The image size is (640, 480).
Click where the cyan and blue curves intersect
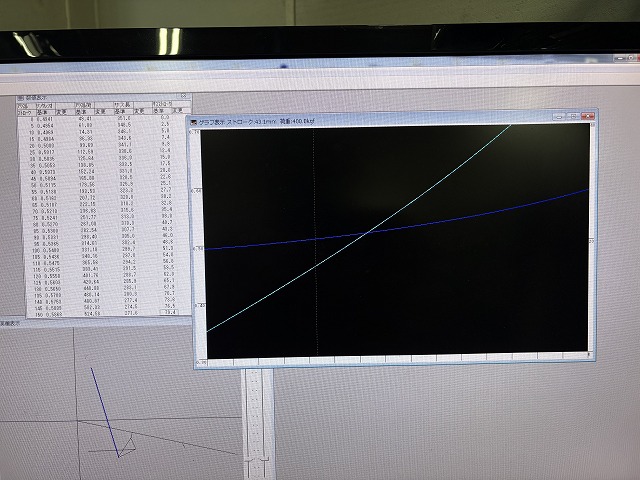368,232
